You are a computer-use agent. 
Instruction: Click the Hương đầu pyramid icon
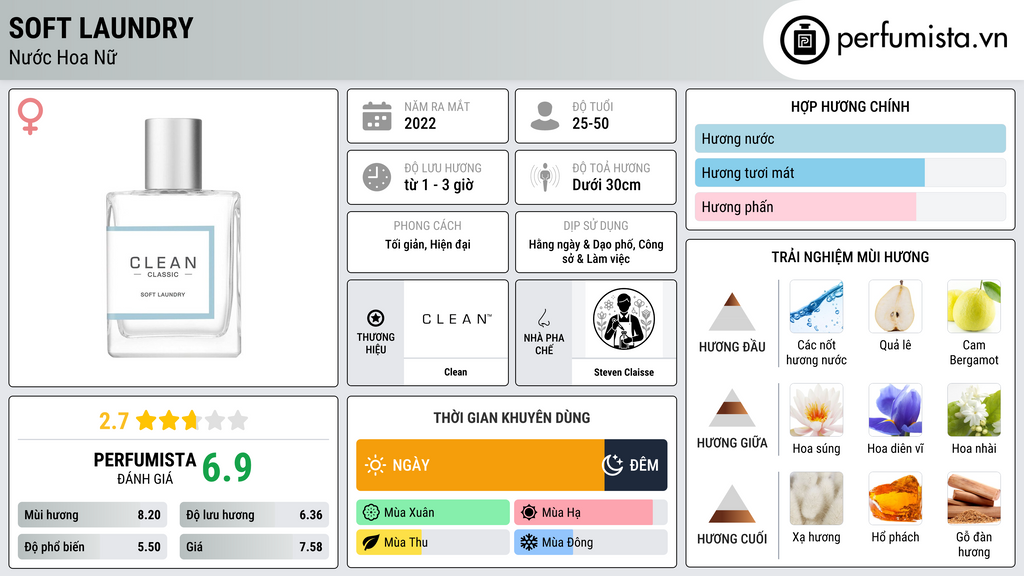[x=732, y=312]
